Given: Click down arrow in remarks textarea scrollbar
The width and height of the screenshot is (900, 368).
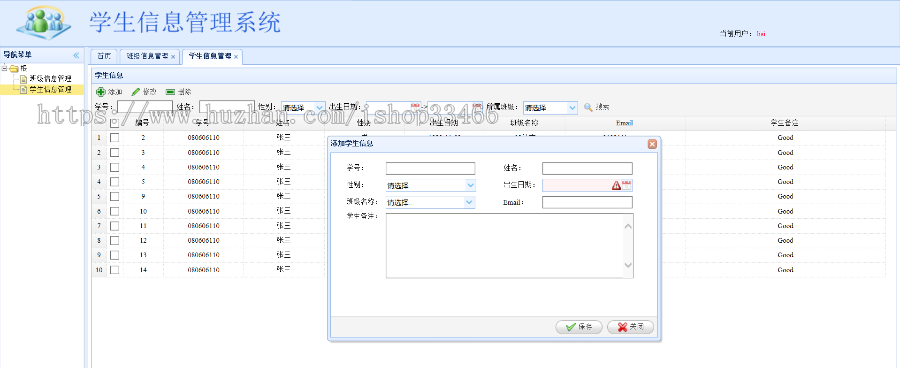Looking at the screenshot, I should pos(628,265).
